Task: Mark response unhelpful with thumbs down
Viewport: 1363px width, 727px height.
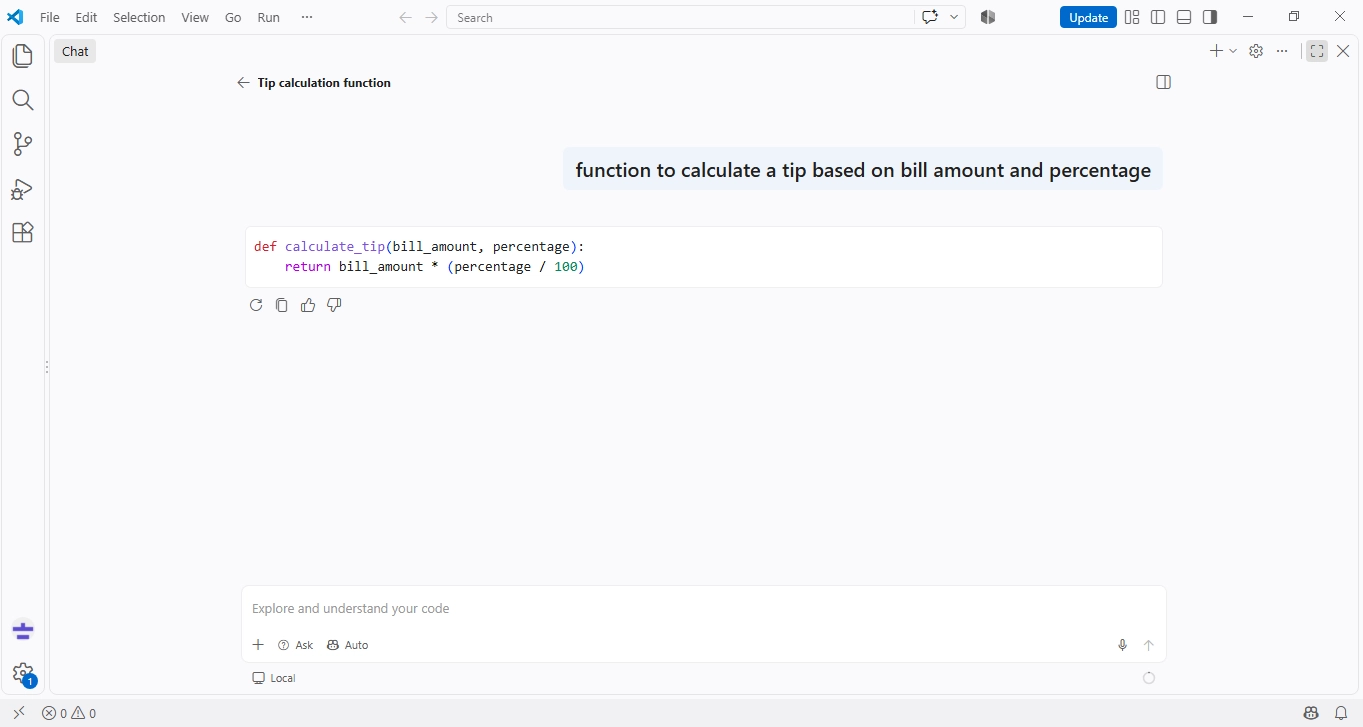Action: tap(334, 305)
